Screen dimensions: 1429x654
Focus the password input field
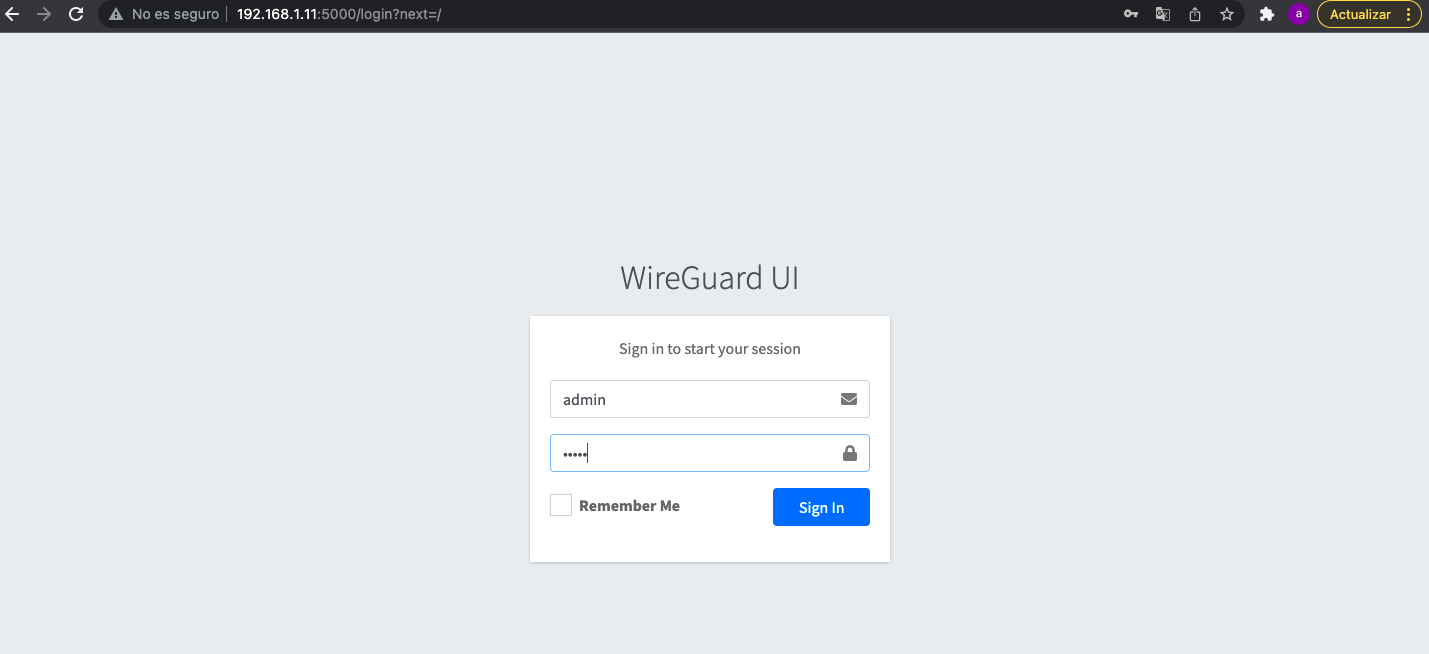(x=690, y=453)
